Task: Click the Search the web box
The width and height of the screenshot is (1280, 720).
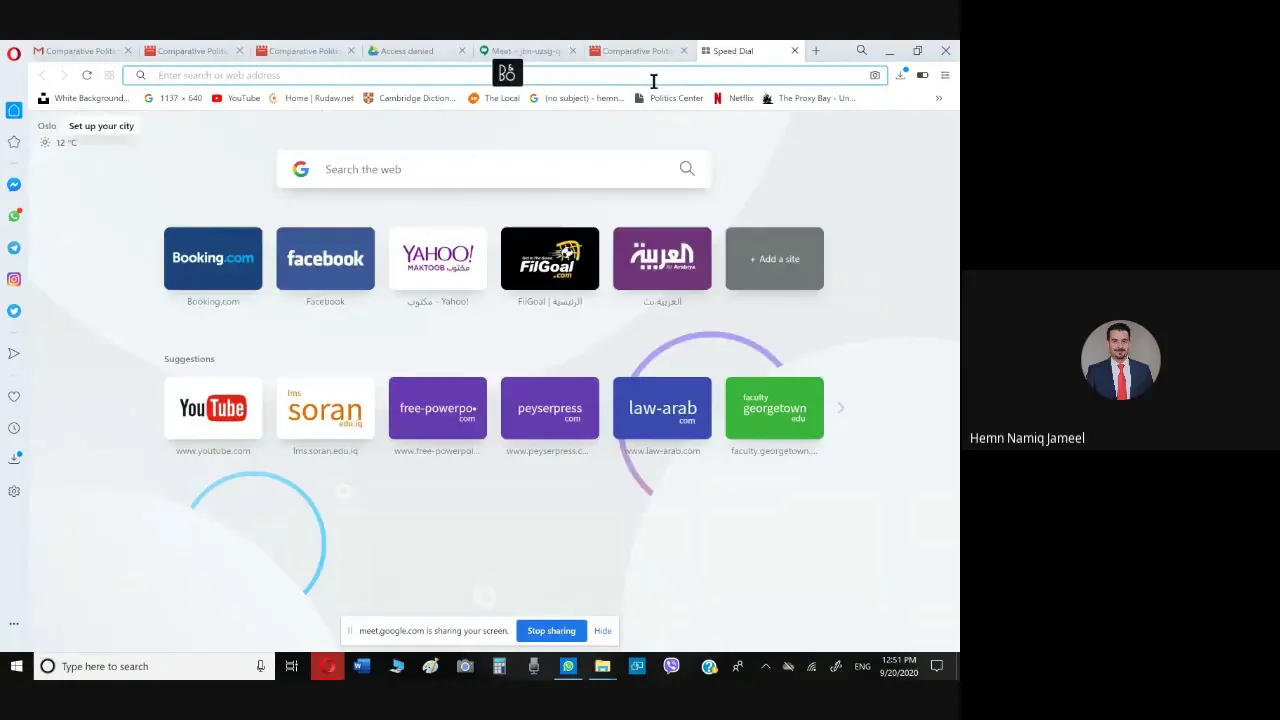Action: coord(494,169)
